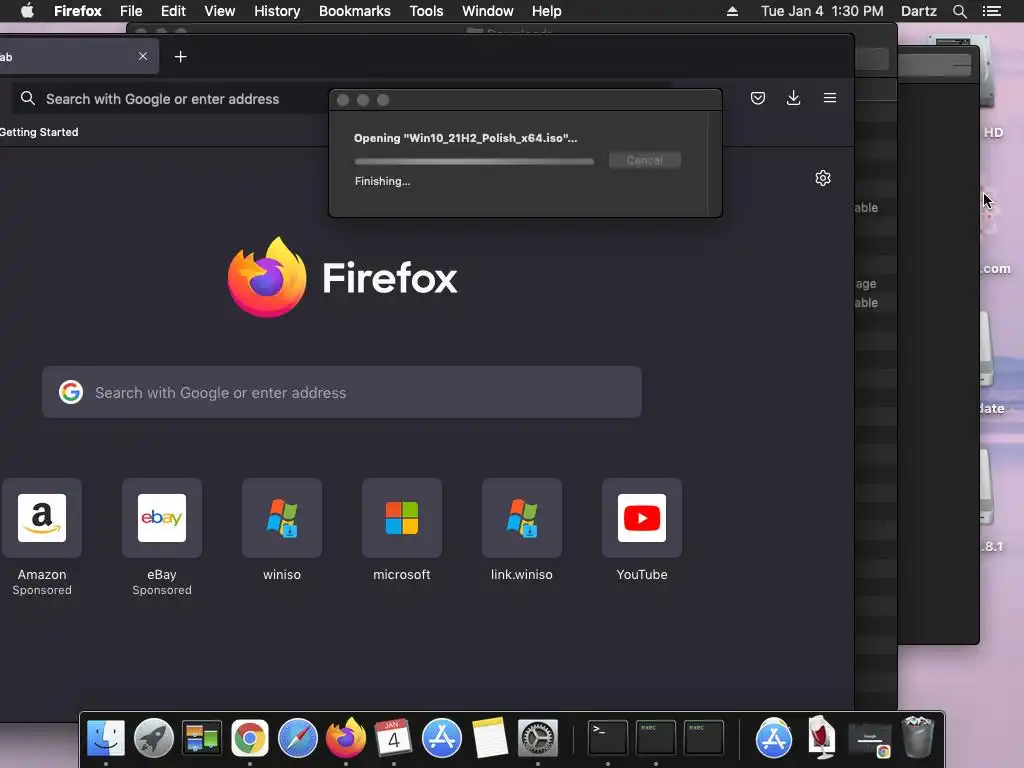This screenshot has height=768, width=1024.
Task: Open a new tab with plus button
Action: pos(180,57)
